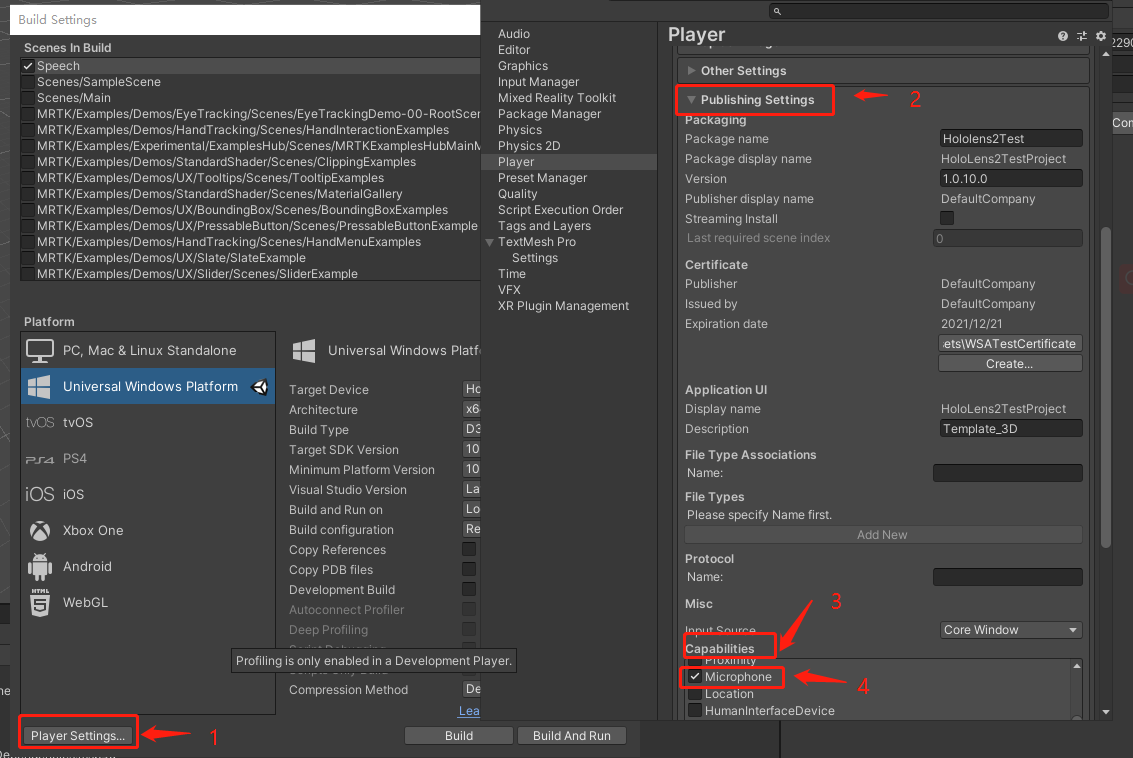This screenshot has height=758, width=1133.
Task: Select XR Plugin Management category
Action: 563,306
